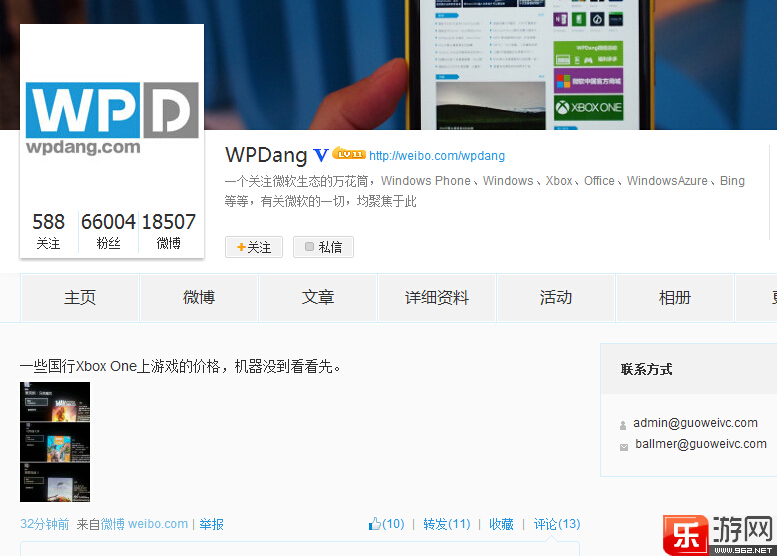
Task: Click the gold LV11 level badge
Action: 348,154
